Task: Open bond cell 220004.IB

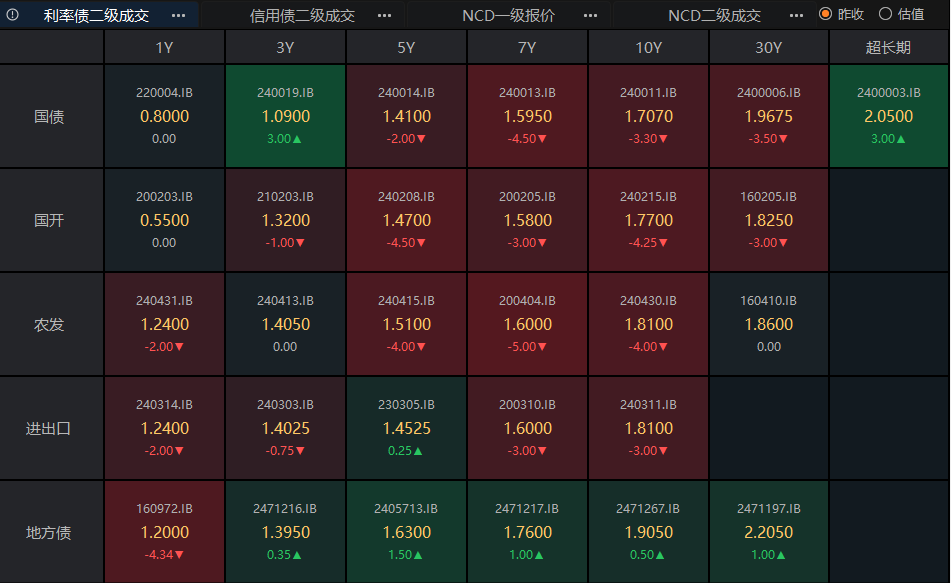Action: (164, 116)
